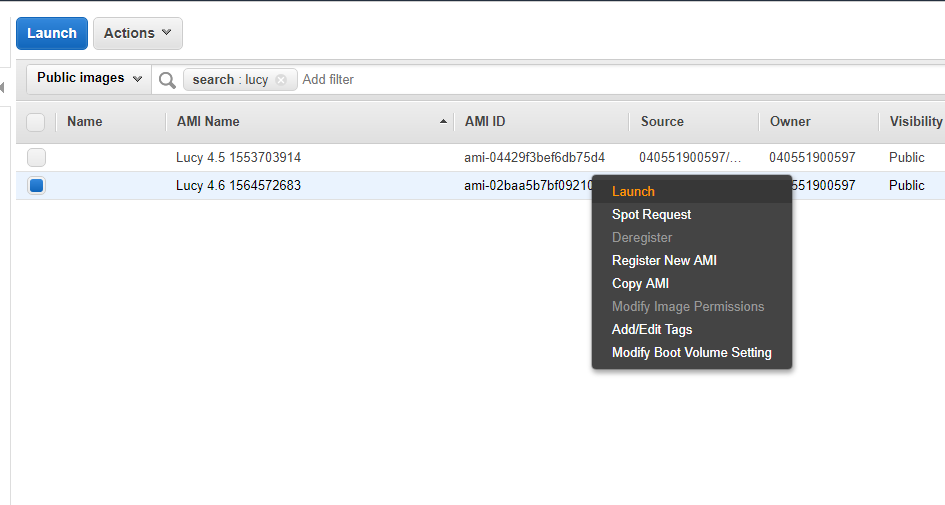Click the blue Launch button

coord(52,33)
